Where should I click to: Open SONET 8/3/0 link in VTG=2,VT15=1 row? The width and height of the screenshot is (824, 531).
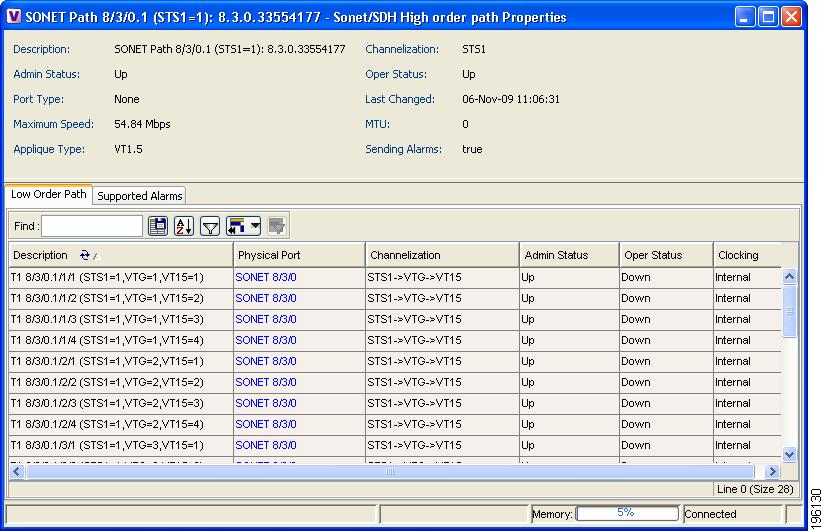pos(266,361)
